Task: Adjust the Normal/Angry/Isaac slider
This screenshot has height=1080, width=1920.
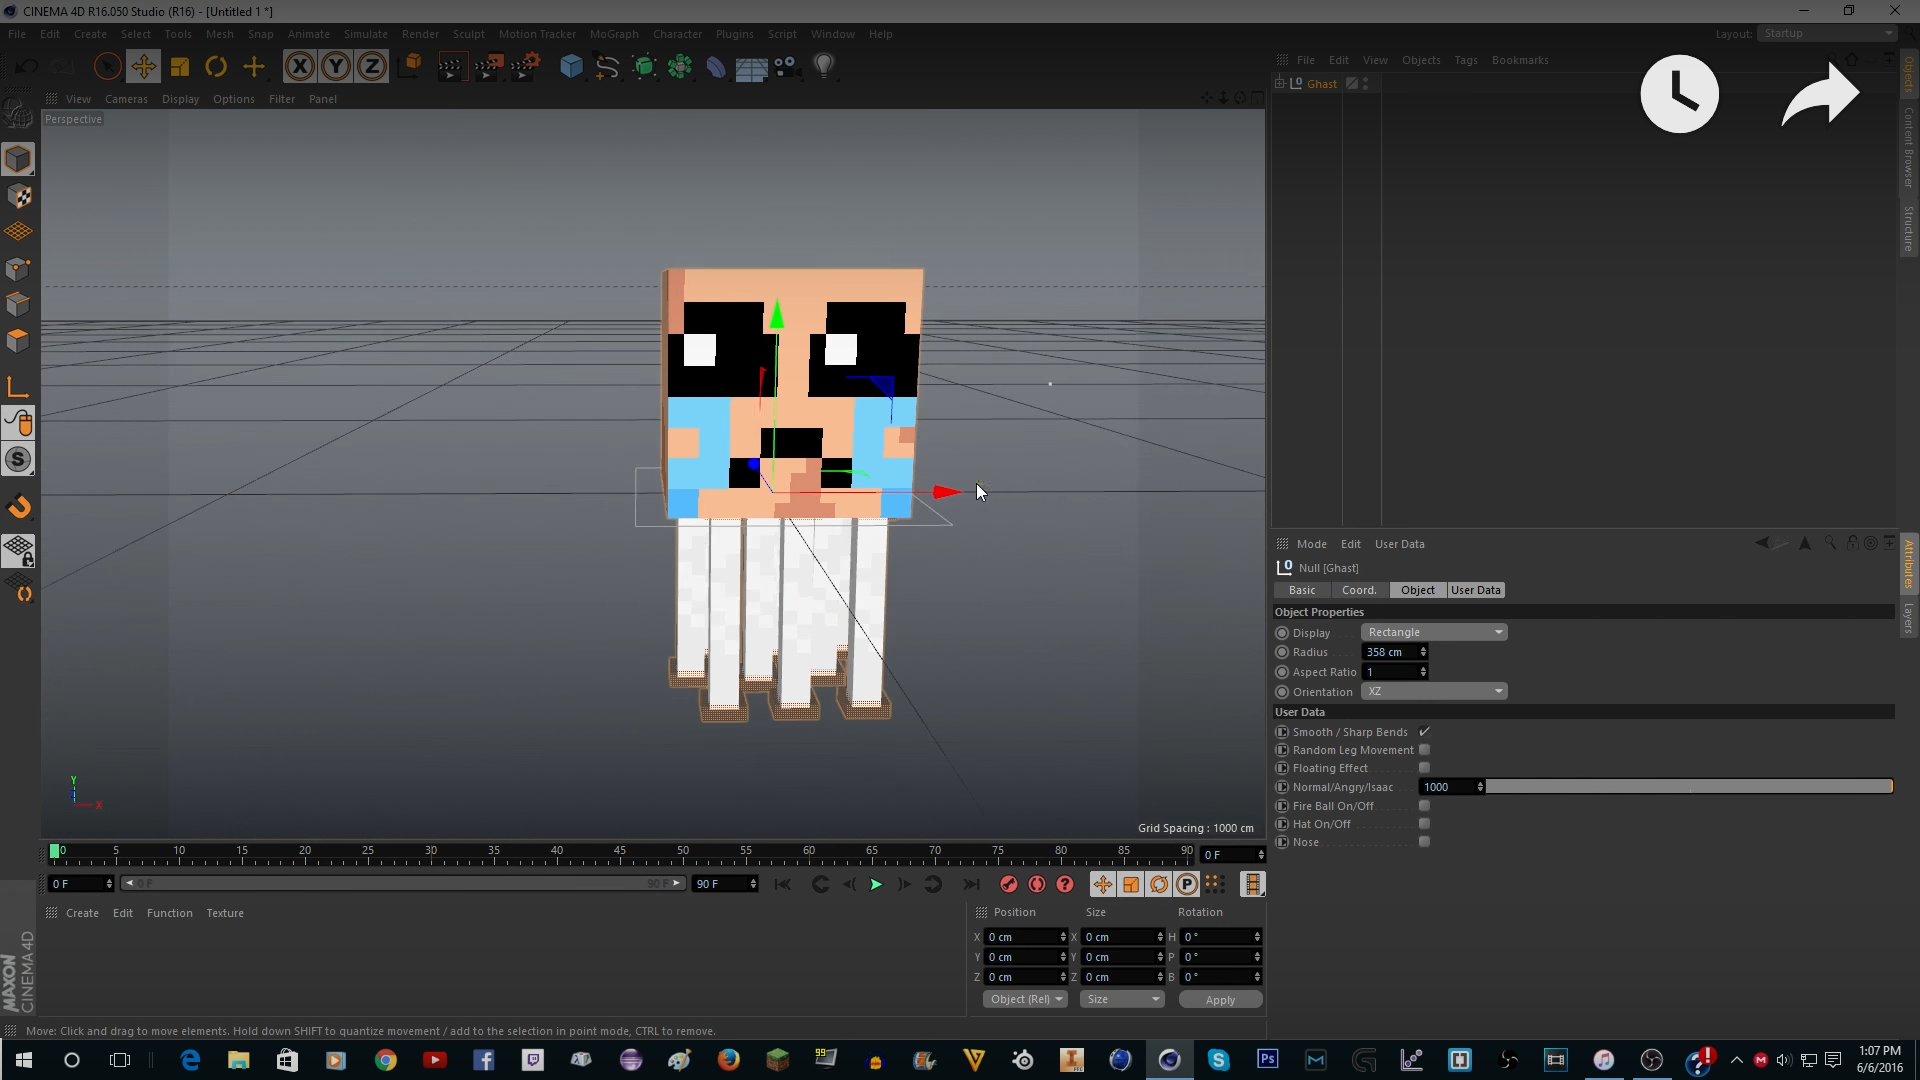Action: 1689,787
